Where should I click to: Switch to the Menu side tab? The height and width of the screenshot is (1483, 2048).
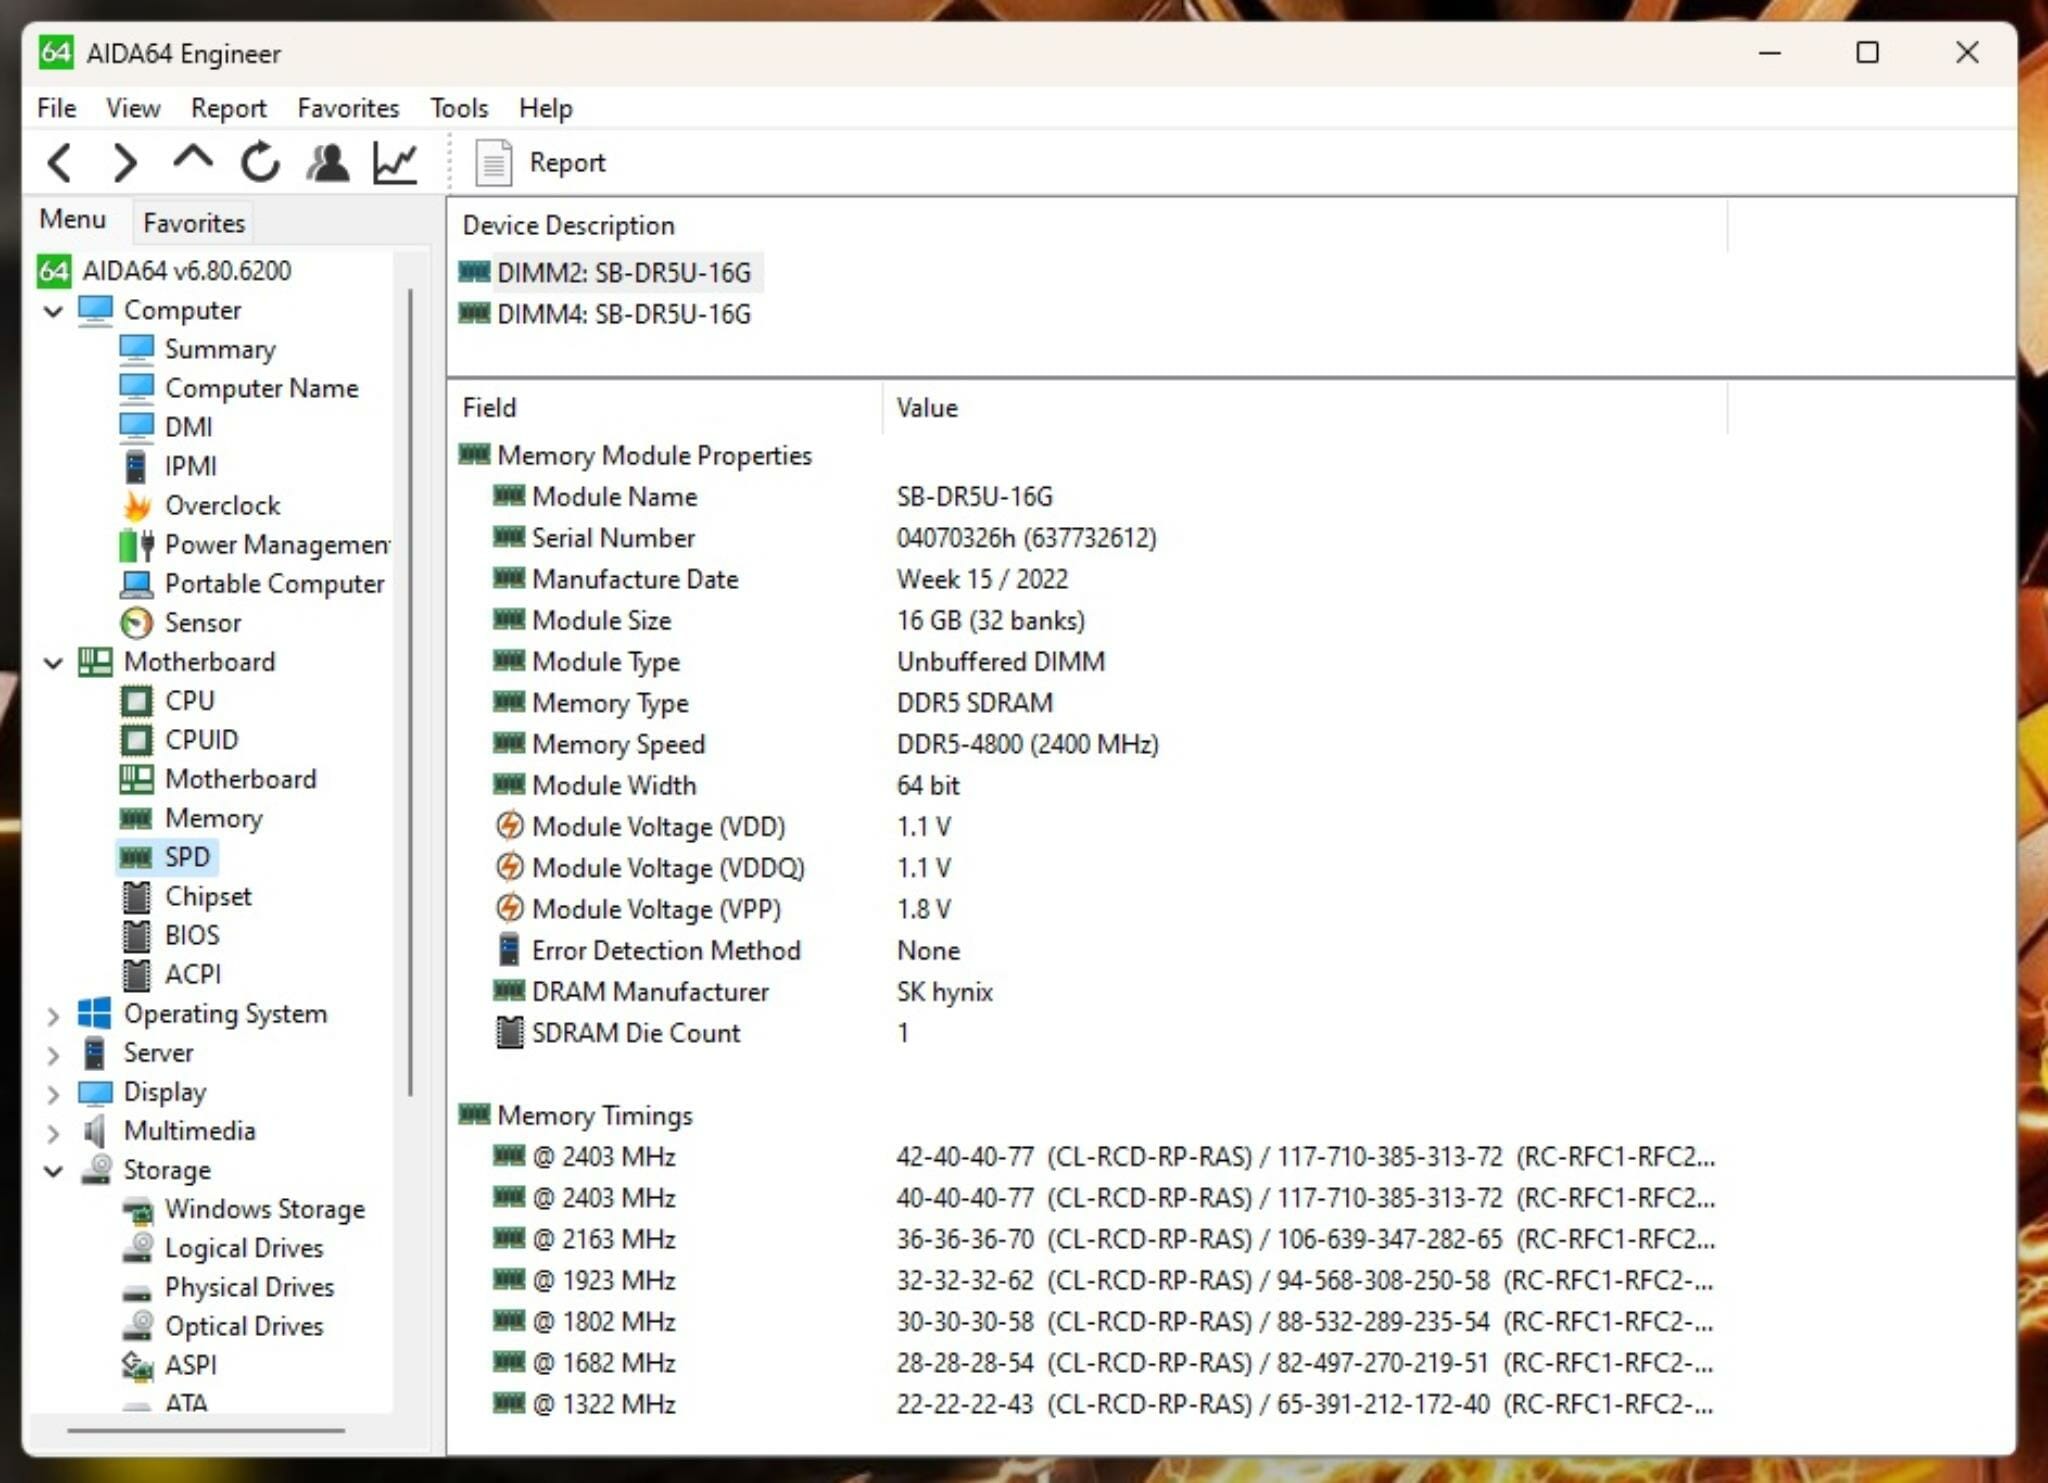[72, 219]
